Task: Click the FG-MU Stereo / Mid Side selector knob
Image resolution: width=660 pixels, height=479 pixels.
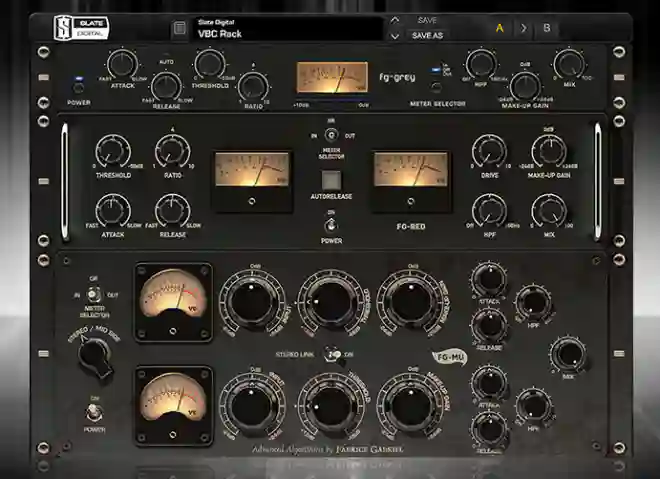Action: tap(96, 357)
